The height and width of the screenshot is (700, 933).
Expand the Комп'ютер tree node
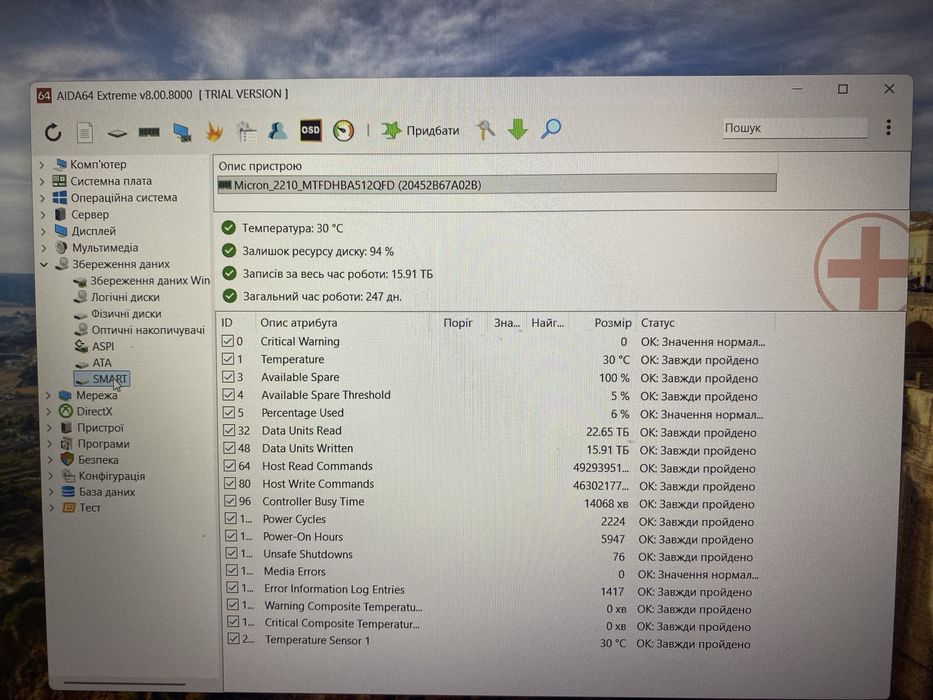click(42, 165)
